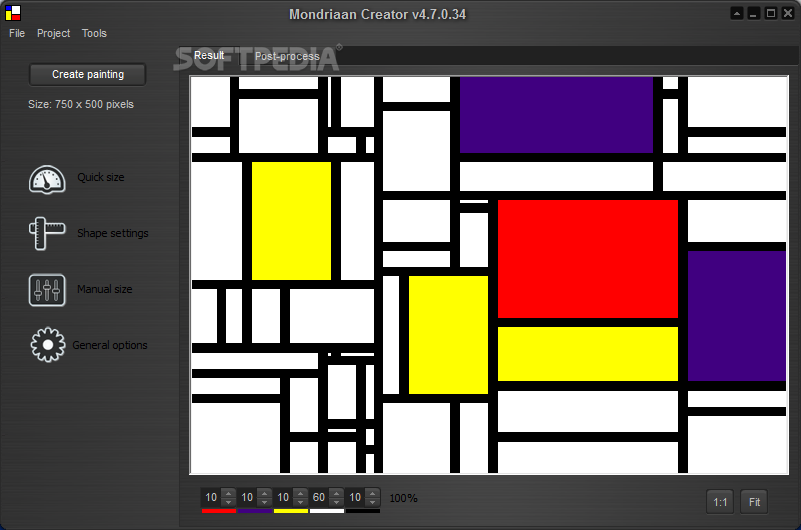Viewport: 801px width, 530px height.
Task: Click the 100% total label
Action: (x=404, y=498)
